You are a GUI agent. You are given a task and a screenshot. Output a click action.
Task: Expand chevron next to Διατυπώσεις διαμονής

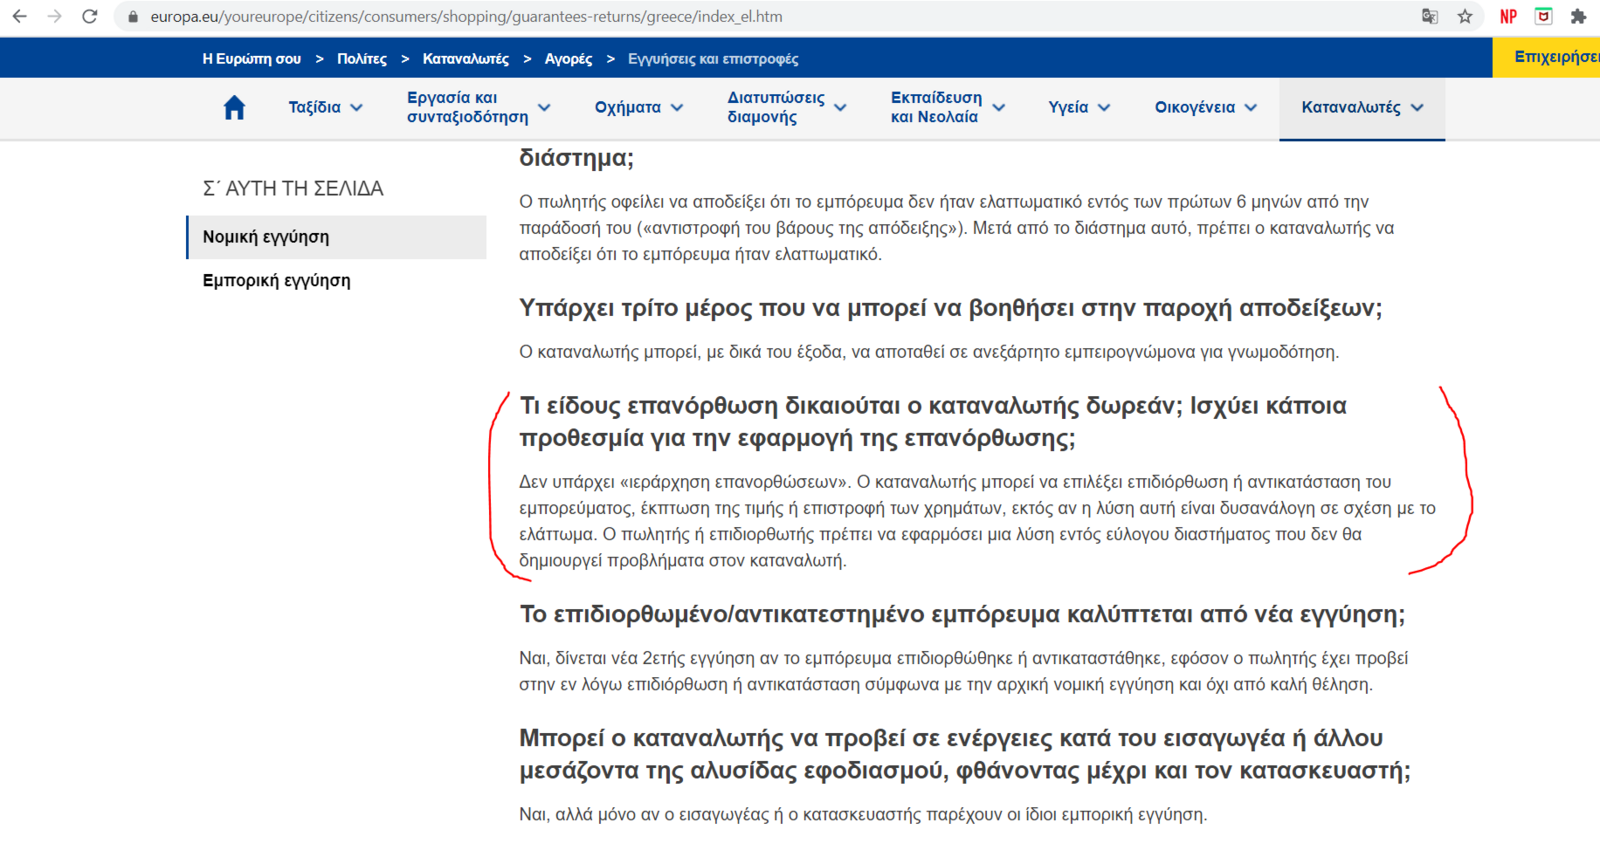840,108
